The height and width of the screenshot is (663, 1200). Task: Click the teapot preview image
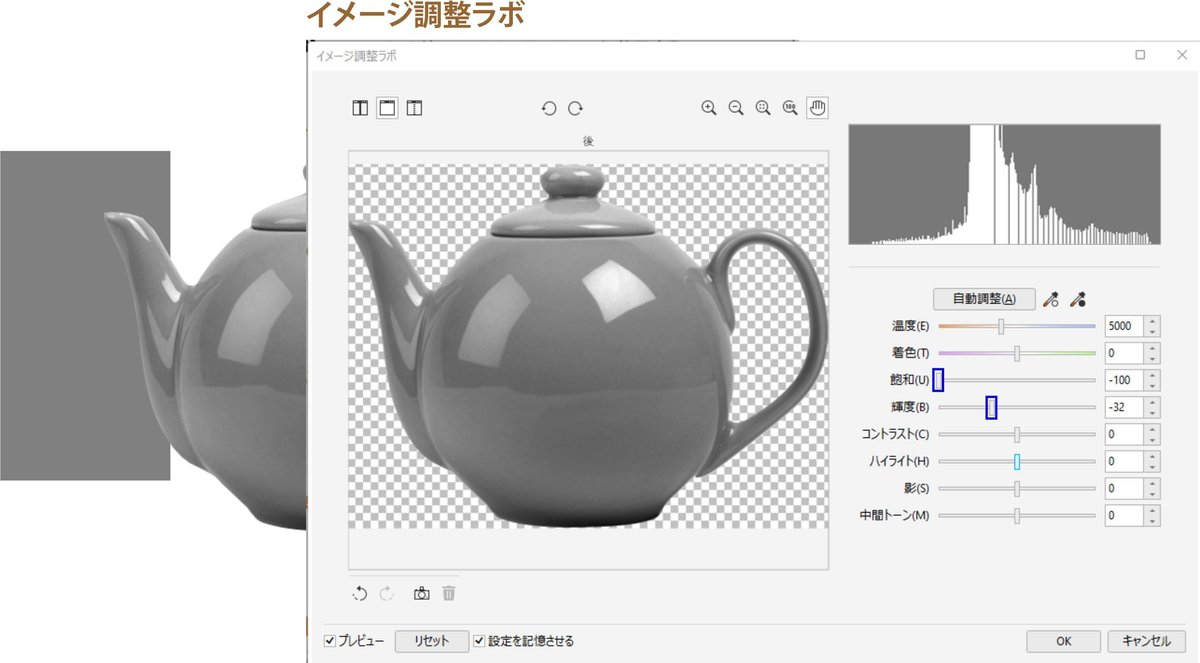[588, 346]
